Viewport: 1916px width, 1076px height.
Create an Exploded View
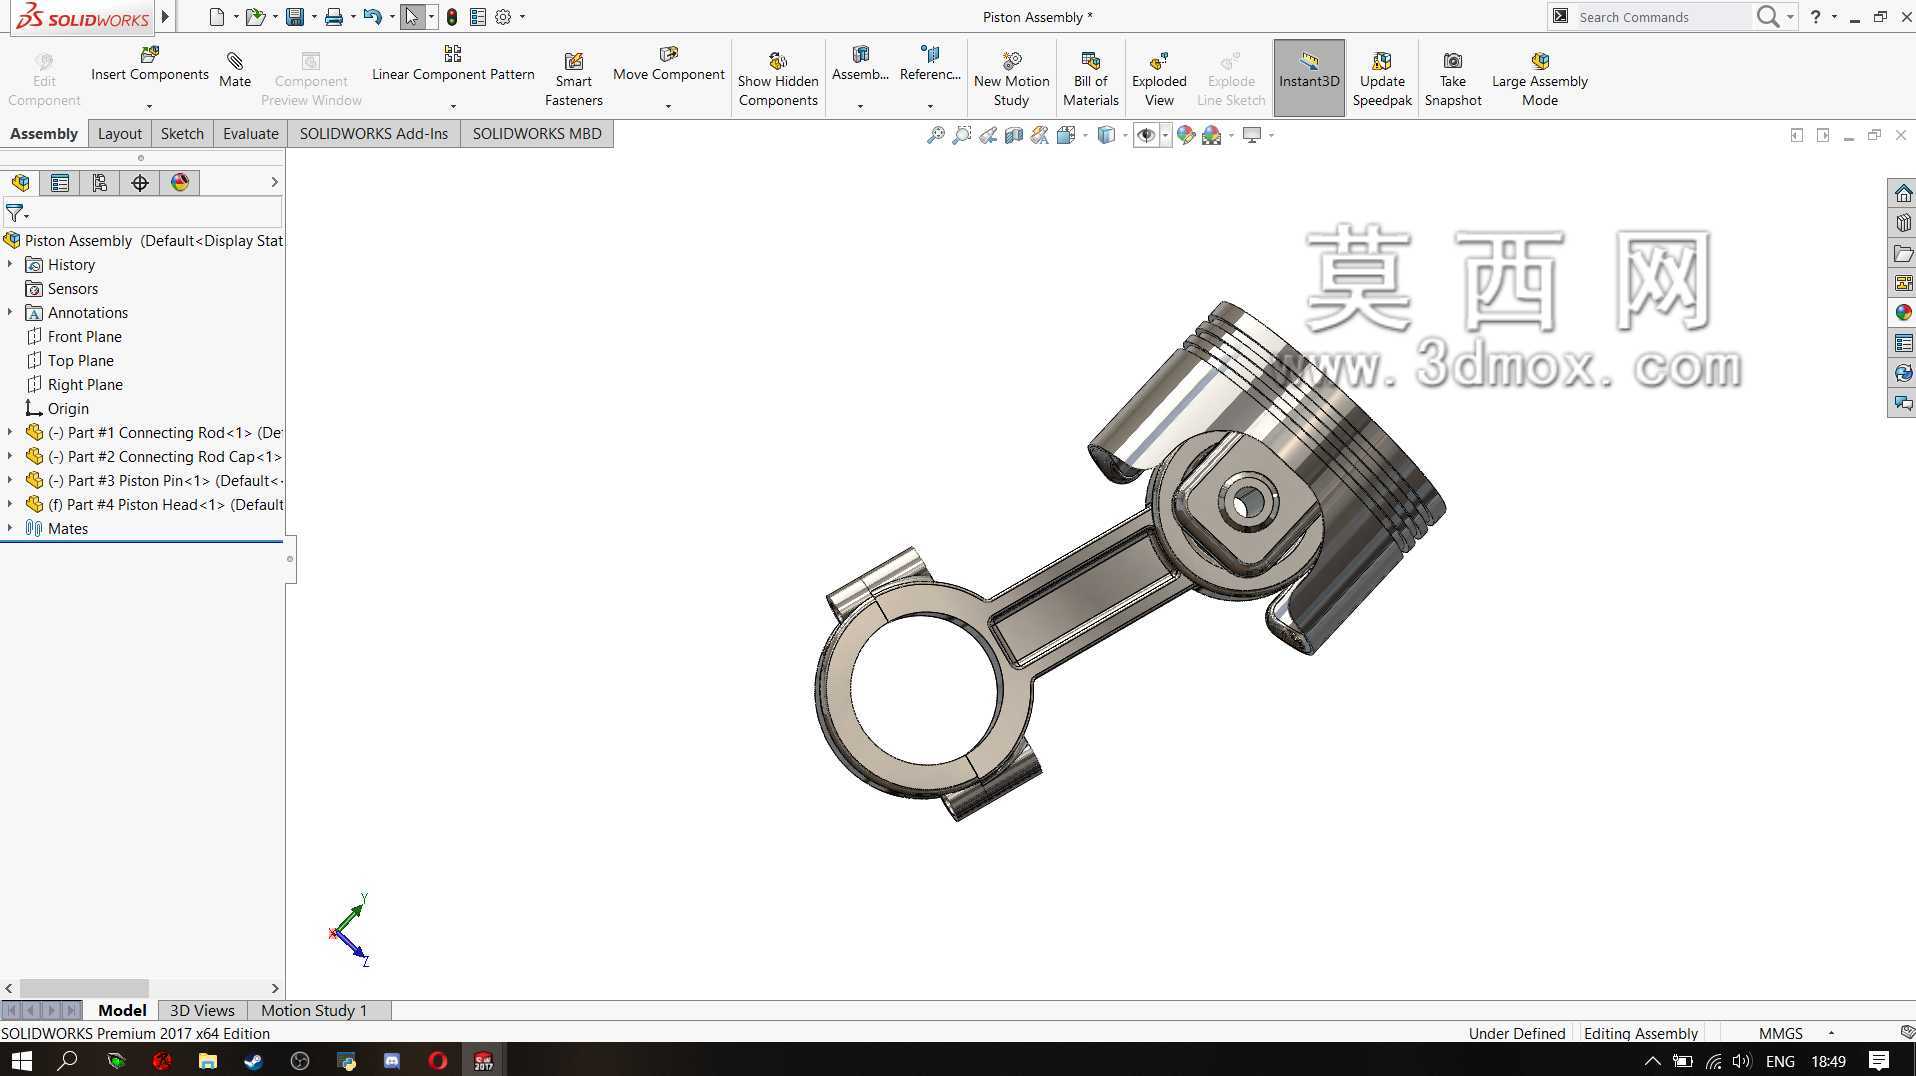pos(1159,79)
